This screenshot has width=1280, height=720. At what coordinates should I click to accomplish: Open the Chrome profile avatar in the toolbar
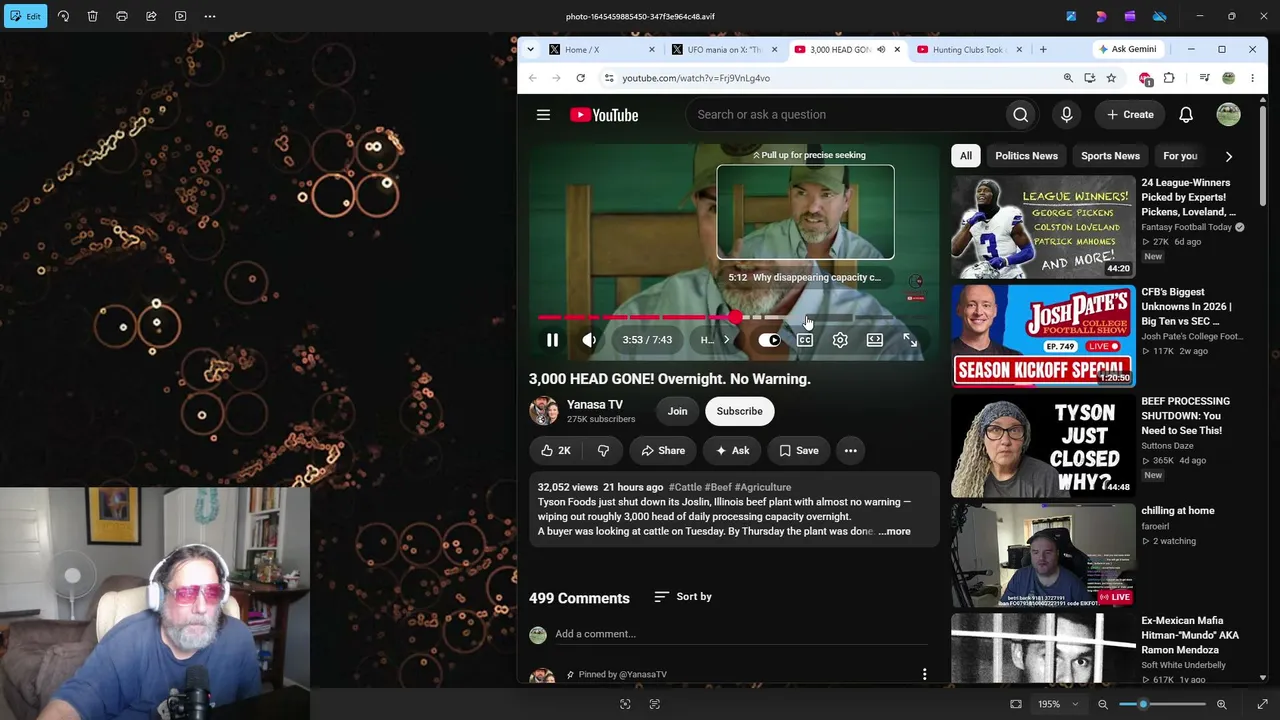(x=1228, y=78)
